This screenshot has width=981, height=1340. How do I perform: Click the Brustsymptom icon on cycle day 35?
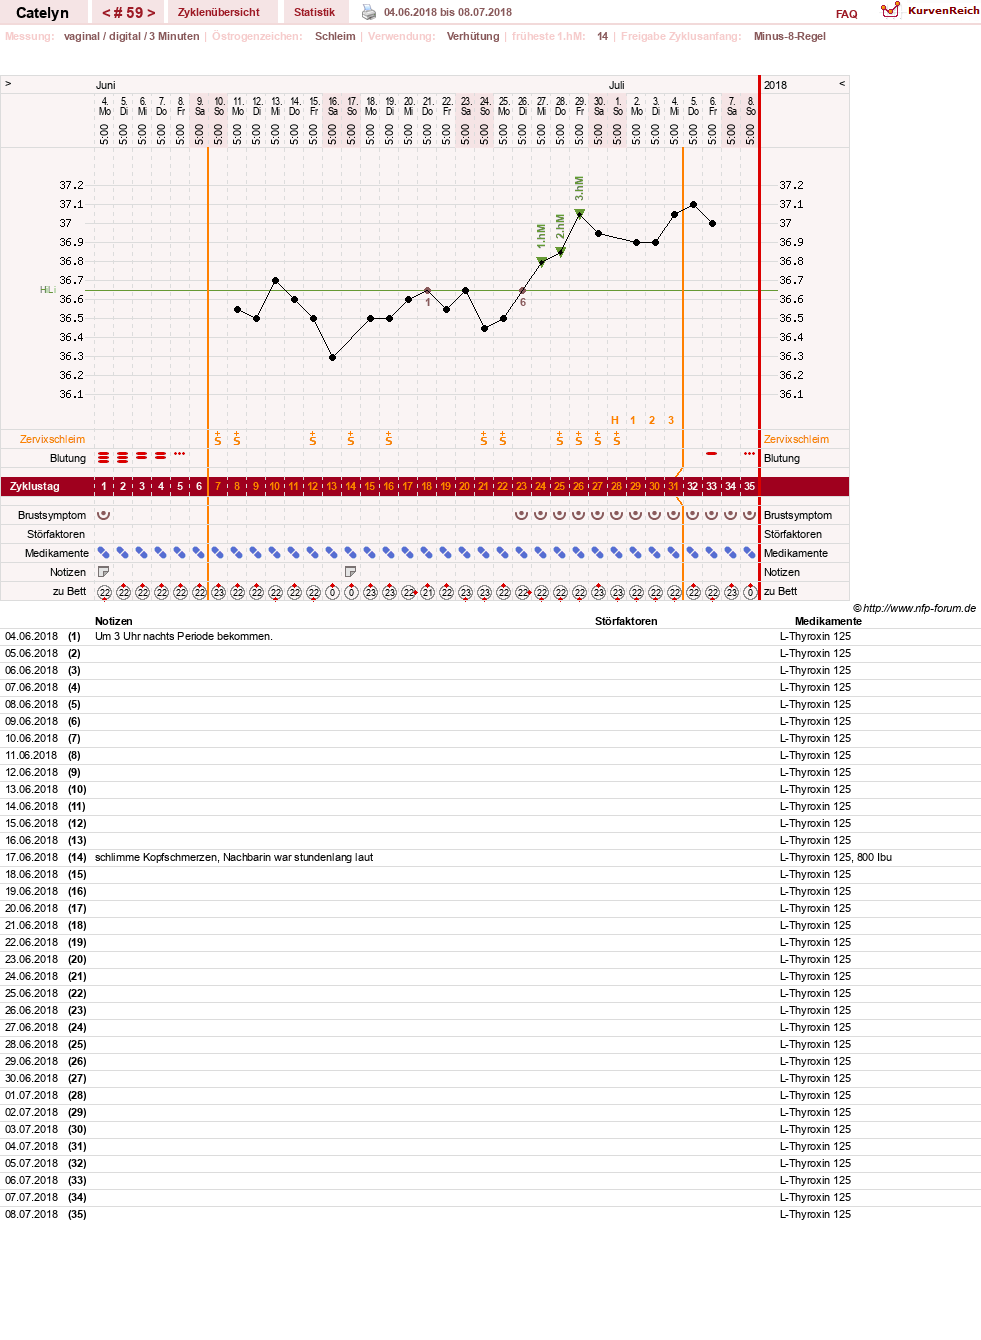click(749, 515)
